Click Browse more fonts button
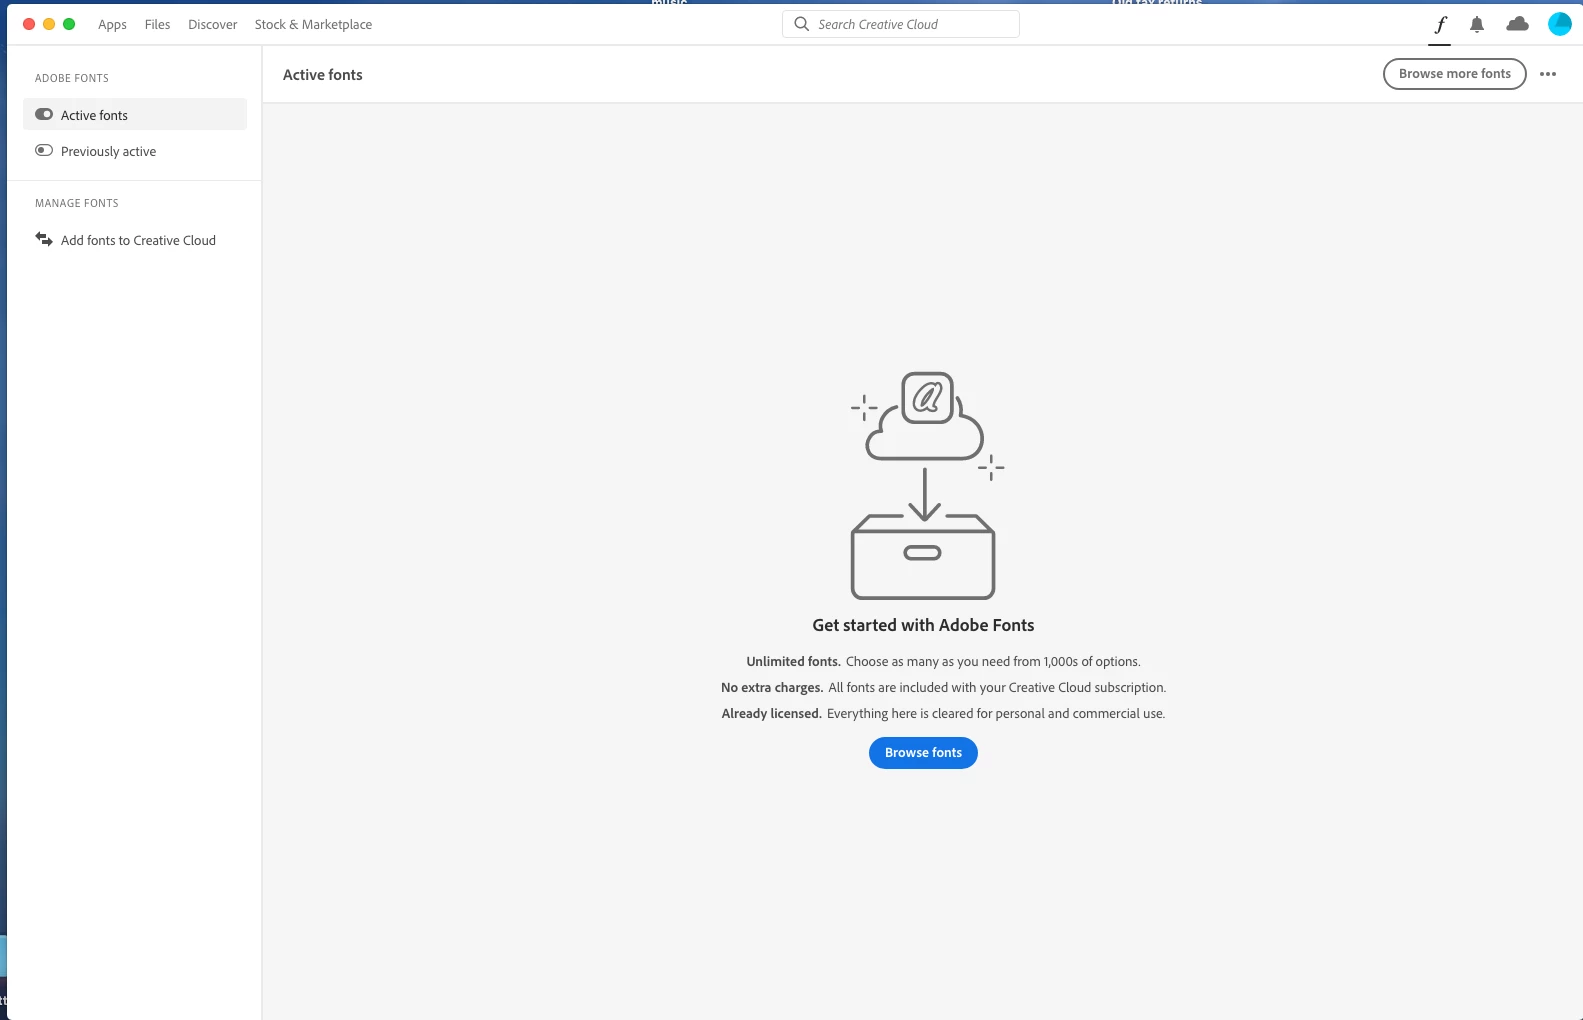The width and height of the screenshot is (1583, 1020). (1455, 74)
